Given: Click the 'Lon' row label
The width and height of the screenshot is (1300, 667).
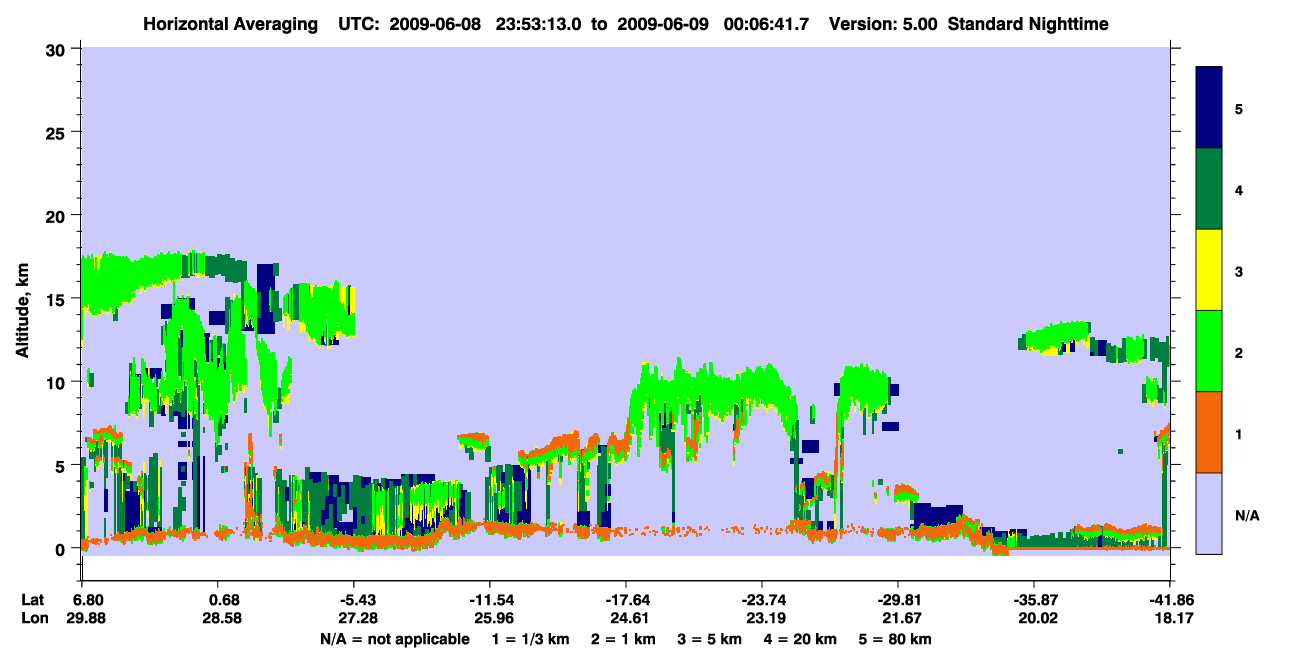Looking at the screenshot, I should click(x=33, y=619).
